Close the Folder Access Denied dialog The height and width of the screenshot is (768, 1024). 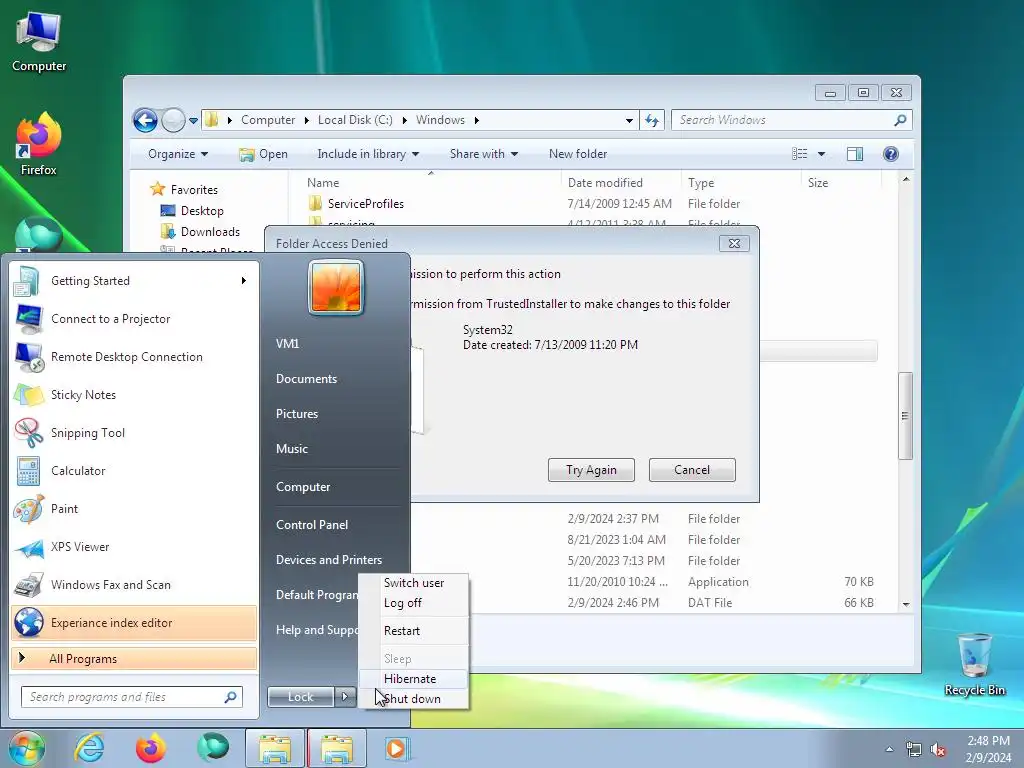[734, 244]
